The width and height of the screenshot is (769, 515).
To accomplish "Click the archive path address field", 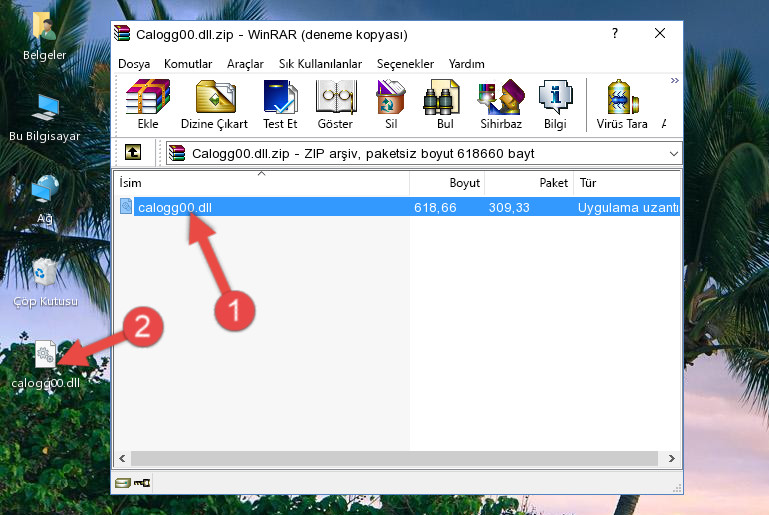I will click(424, 154).
